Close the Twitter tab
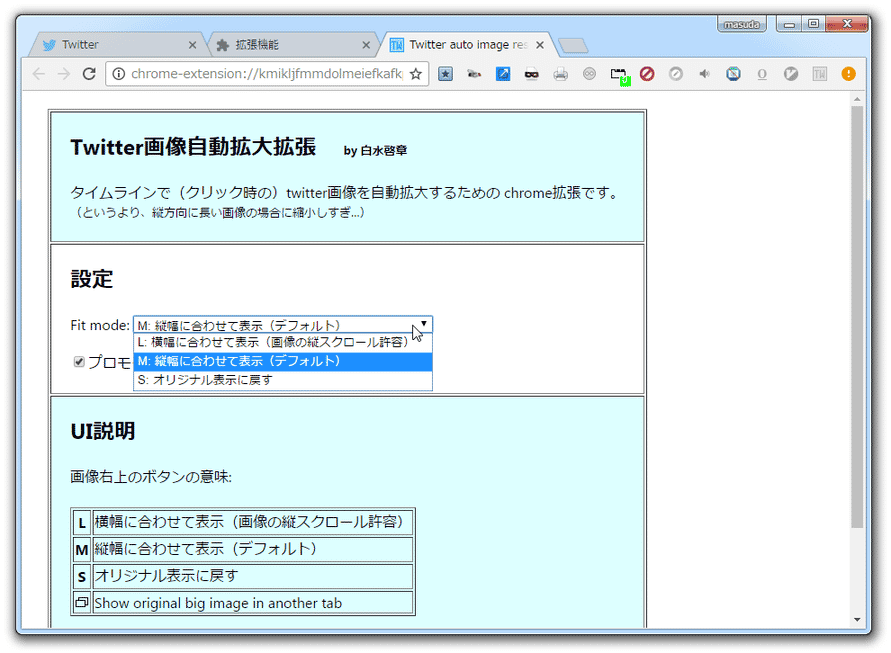Image resolution: width=891 pixels, height=653 pixels. click(192, 45)
